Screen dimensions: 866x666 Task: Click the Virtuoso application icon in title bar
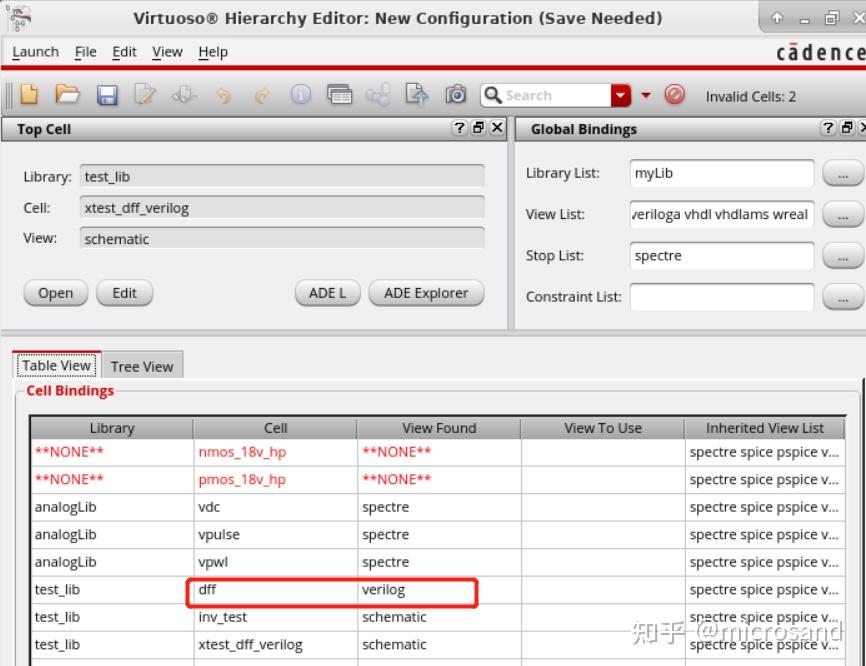(x=19, y=18)
